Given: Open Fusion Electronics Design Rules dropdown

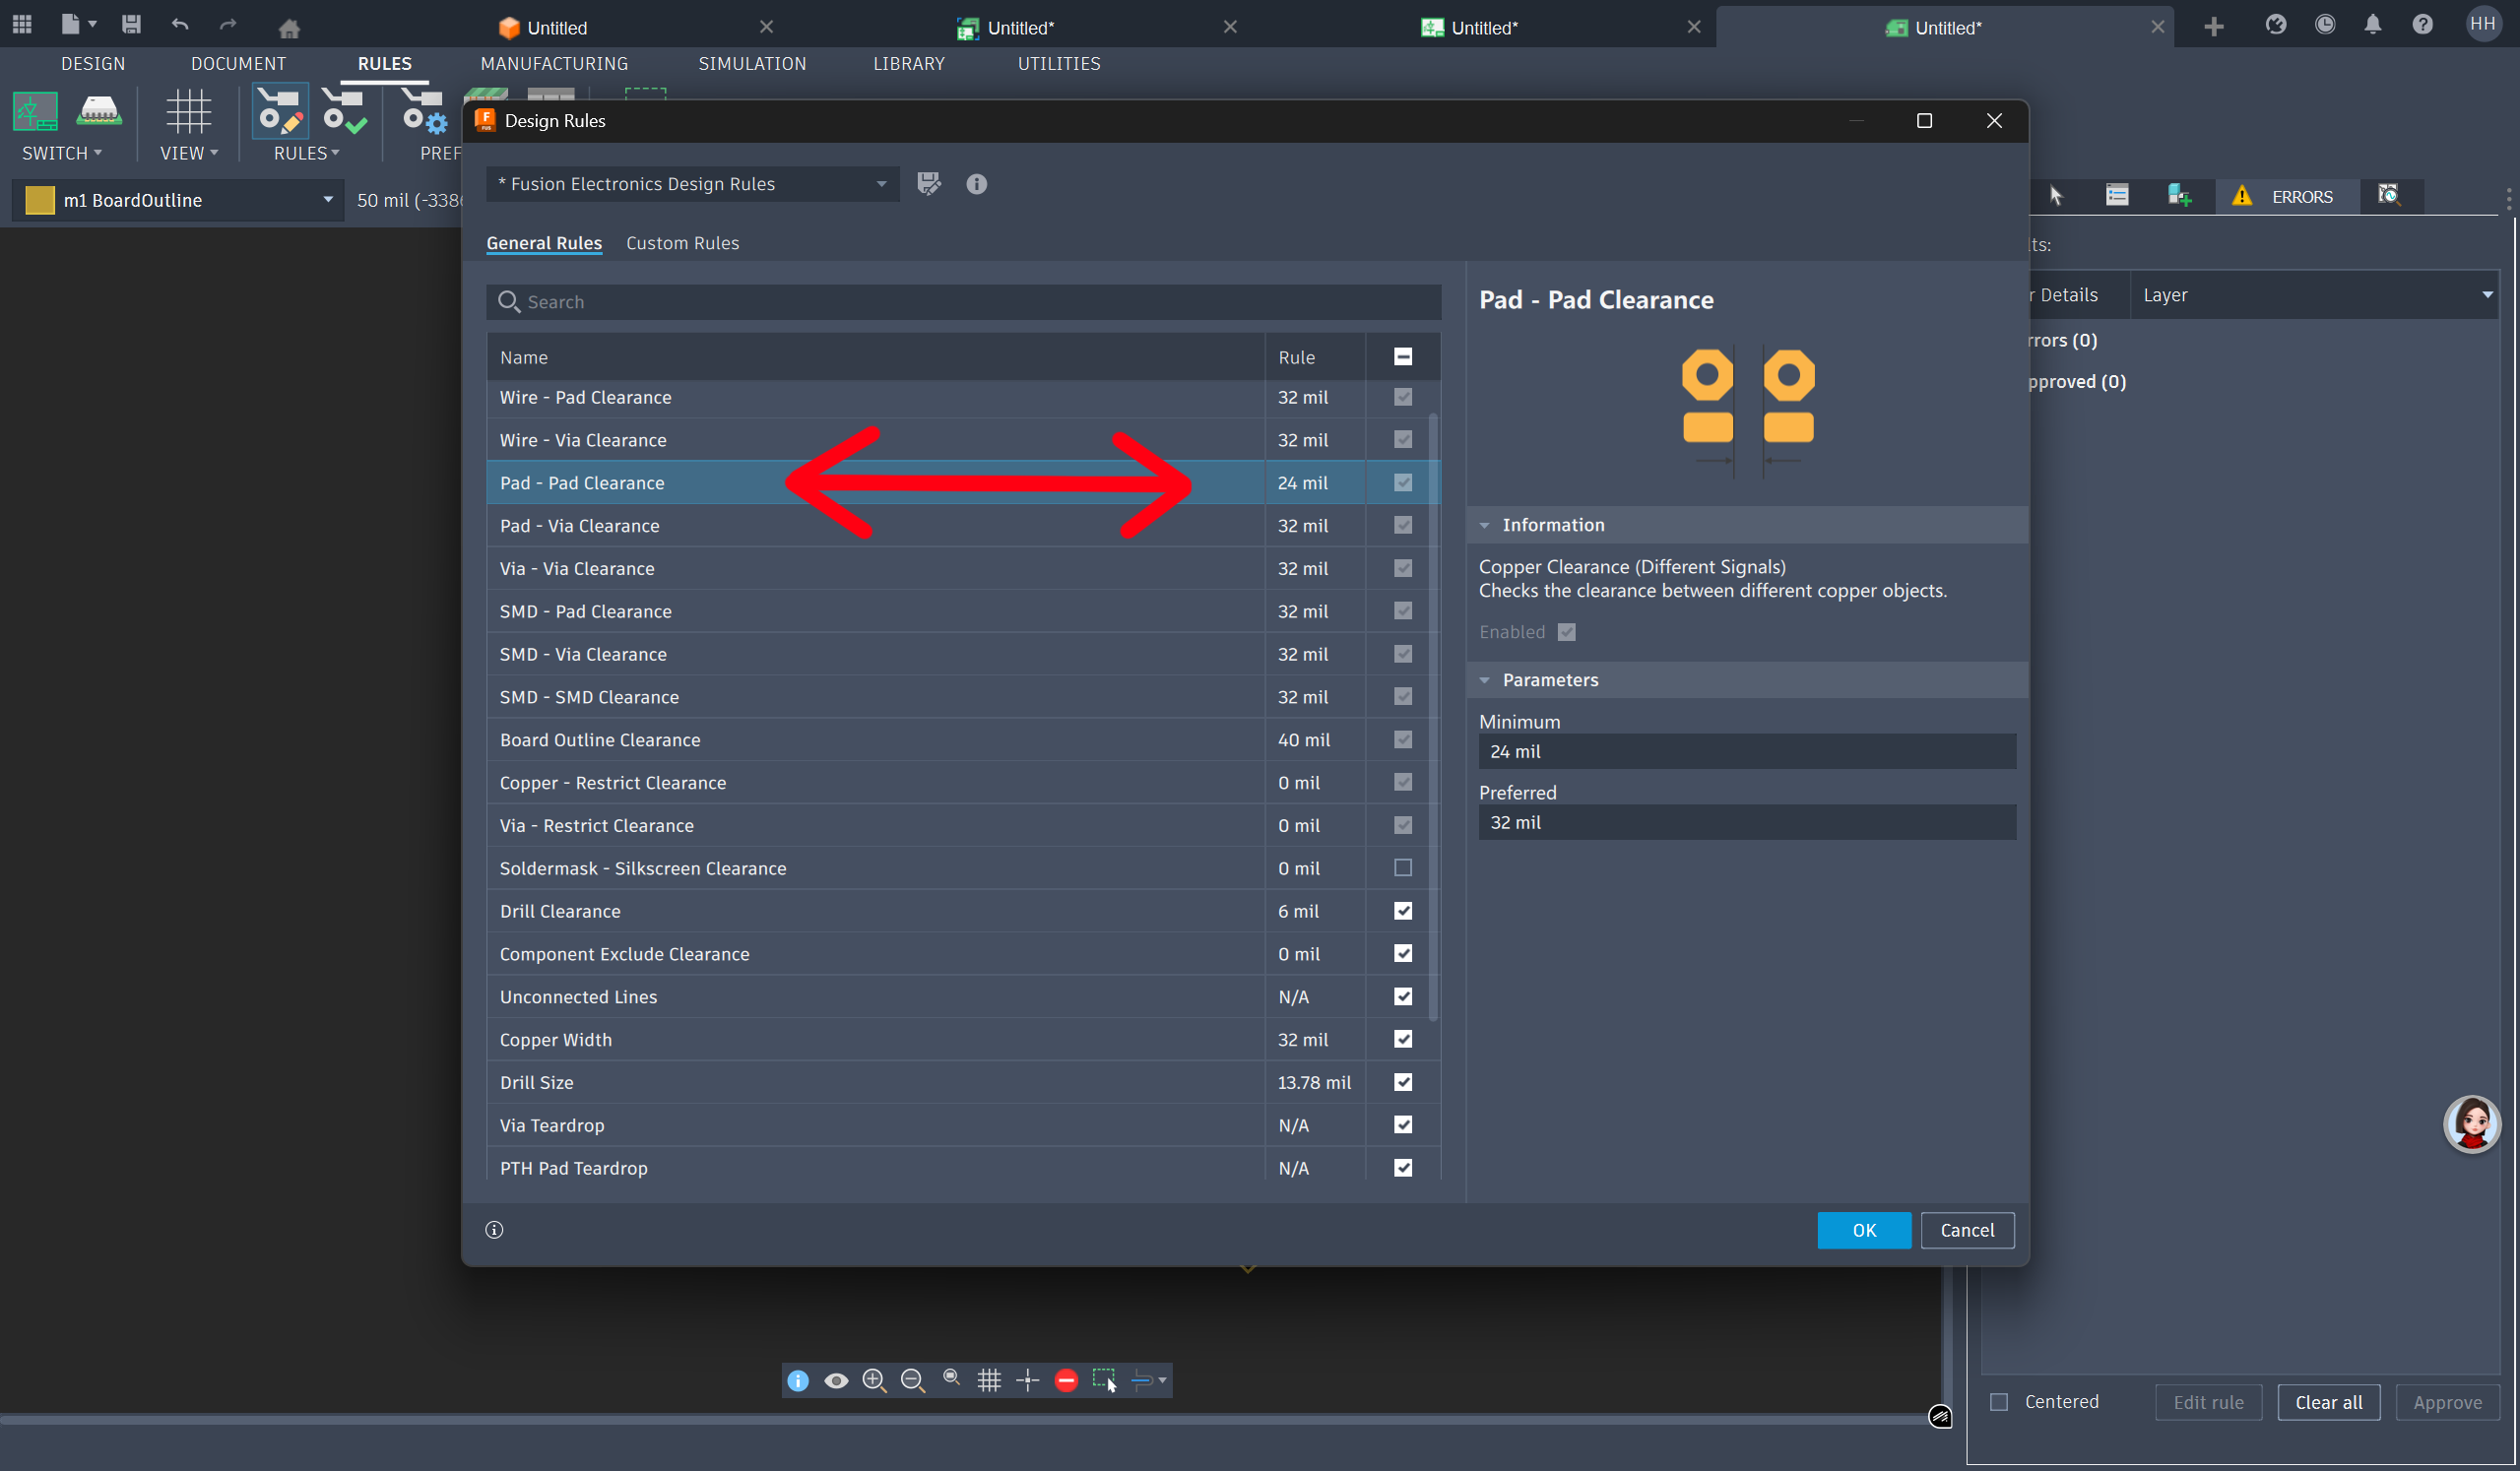Looking at the screenshot, I should [x=692, y=184].
